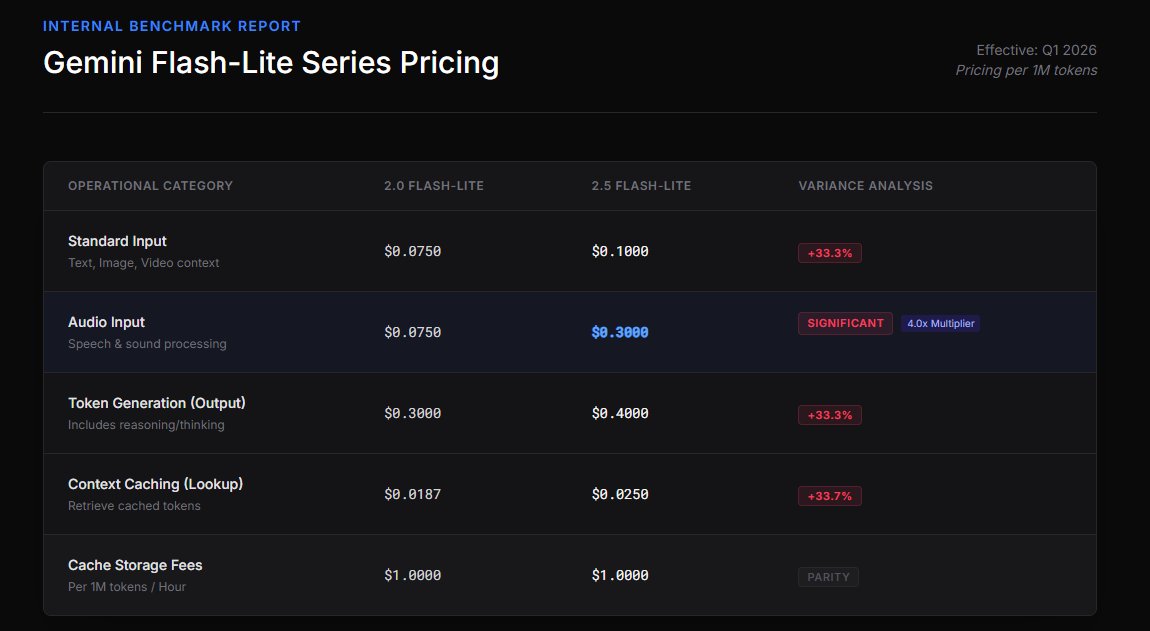Click the Effective: Q1 2026 text
The width and height of the screenshot is (1150, 631).
pyautogui.click(x=1036, y=50)
